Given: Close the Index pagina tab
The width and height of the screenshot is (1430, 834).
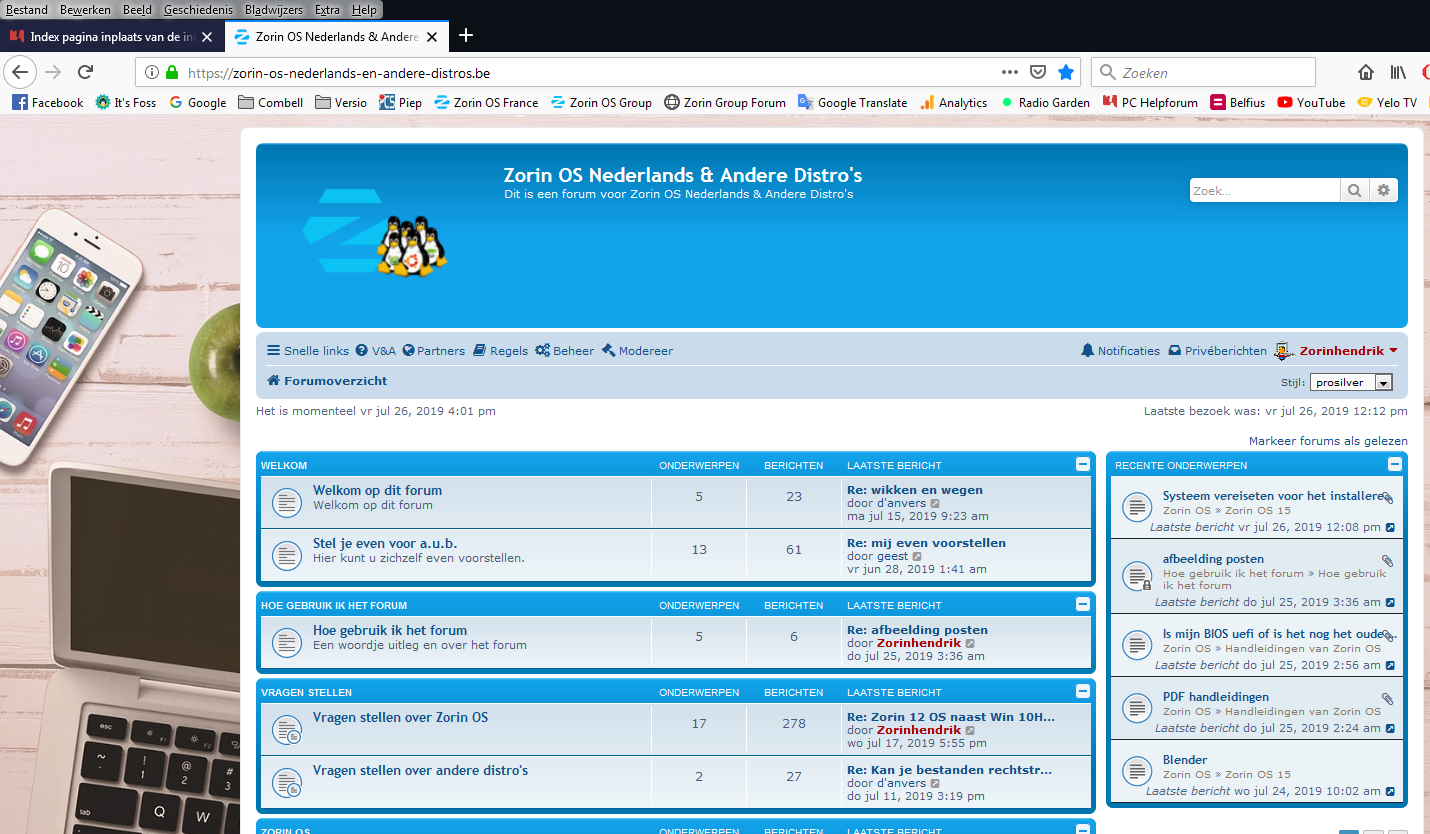Looking at the screenshot, I should [207, 37].
